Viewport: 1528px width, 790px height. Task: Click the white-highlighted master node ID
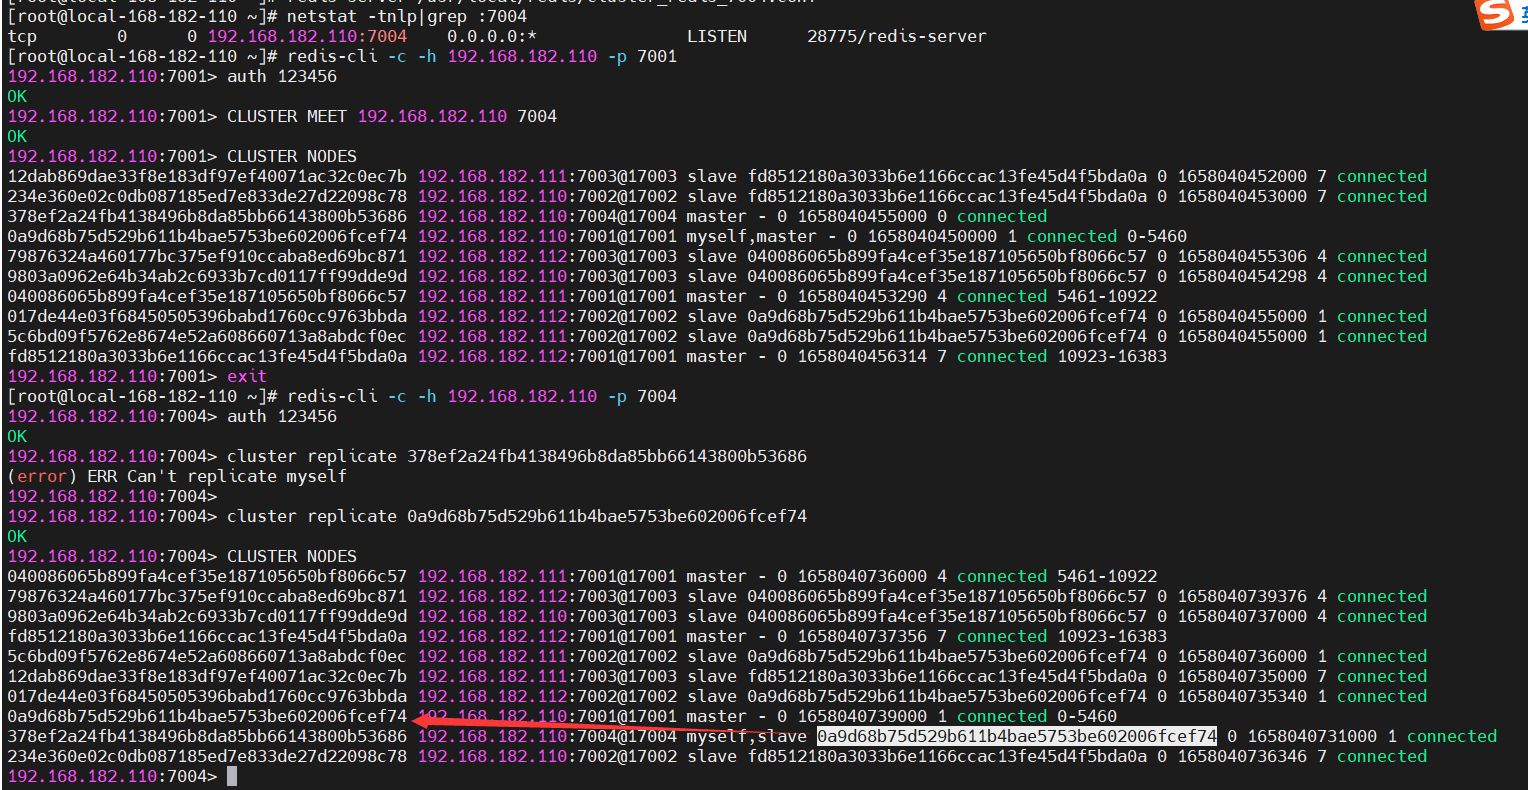click(x=1016, y=736)
